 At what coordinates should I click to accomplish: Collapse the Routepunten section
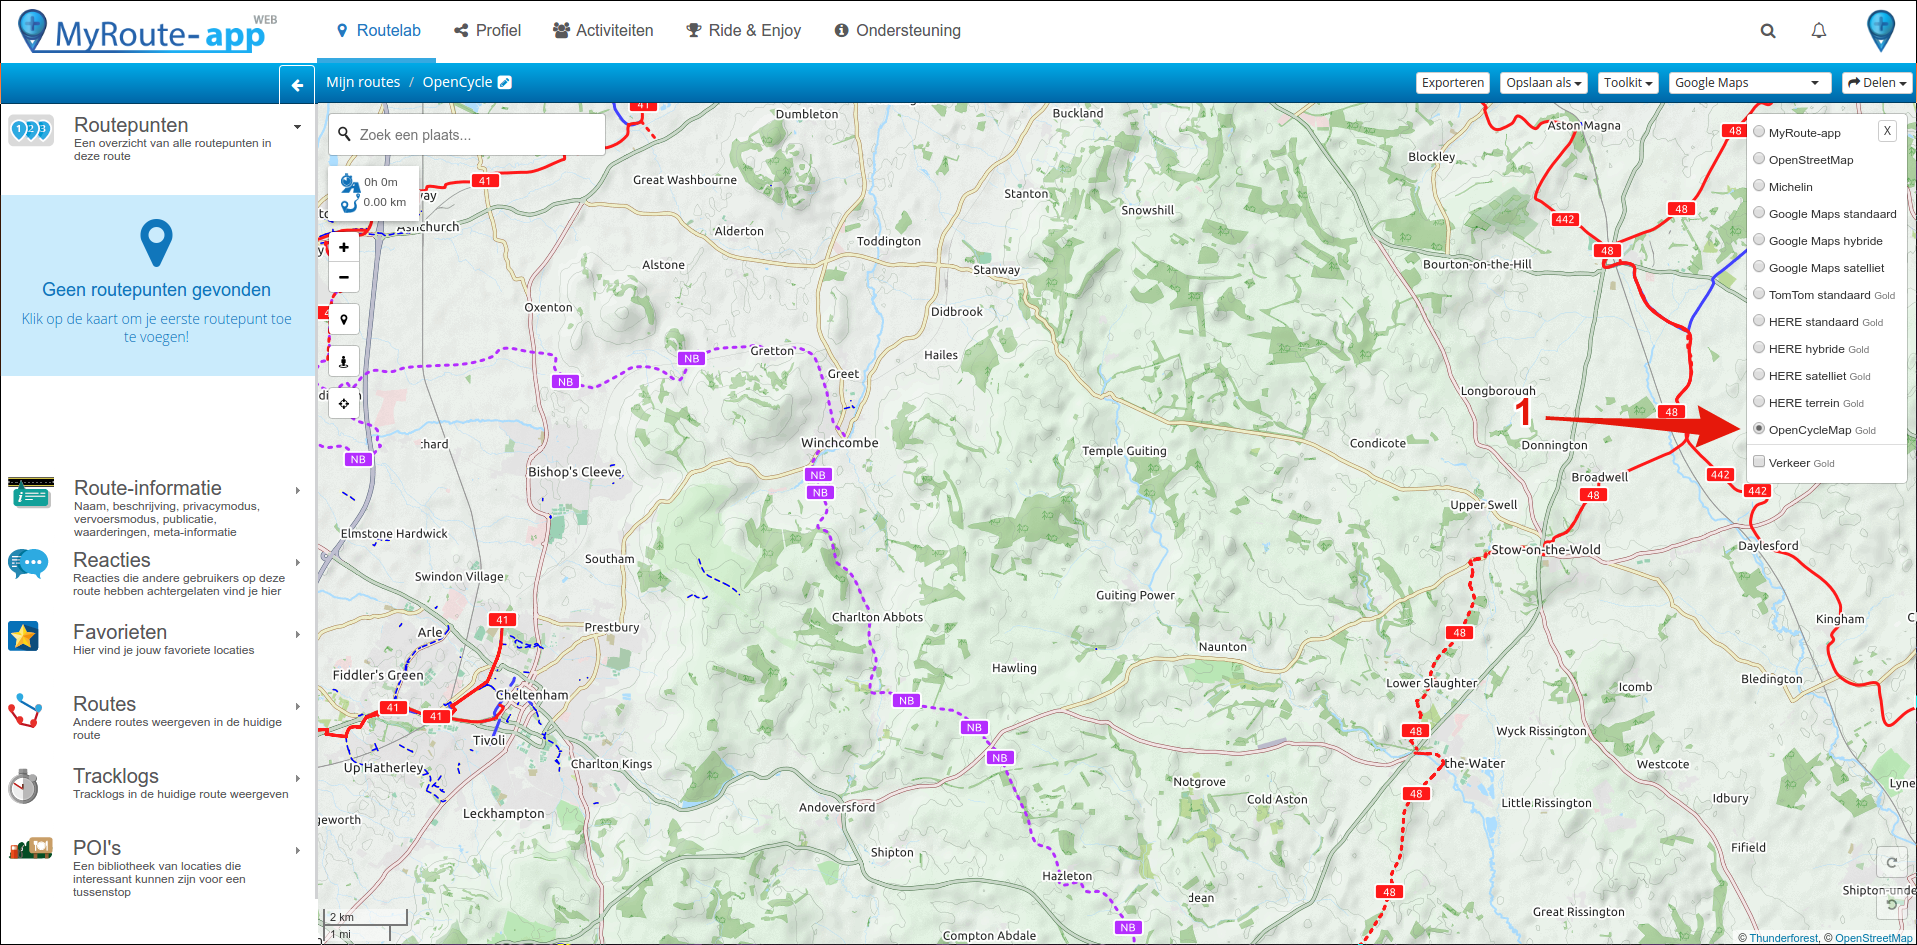tap(297, 127)
